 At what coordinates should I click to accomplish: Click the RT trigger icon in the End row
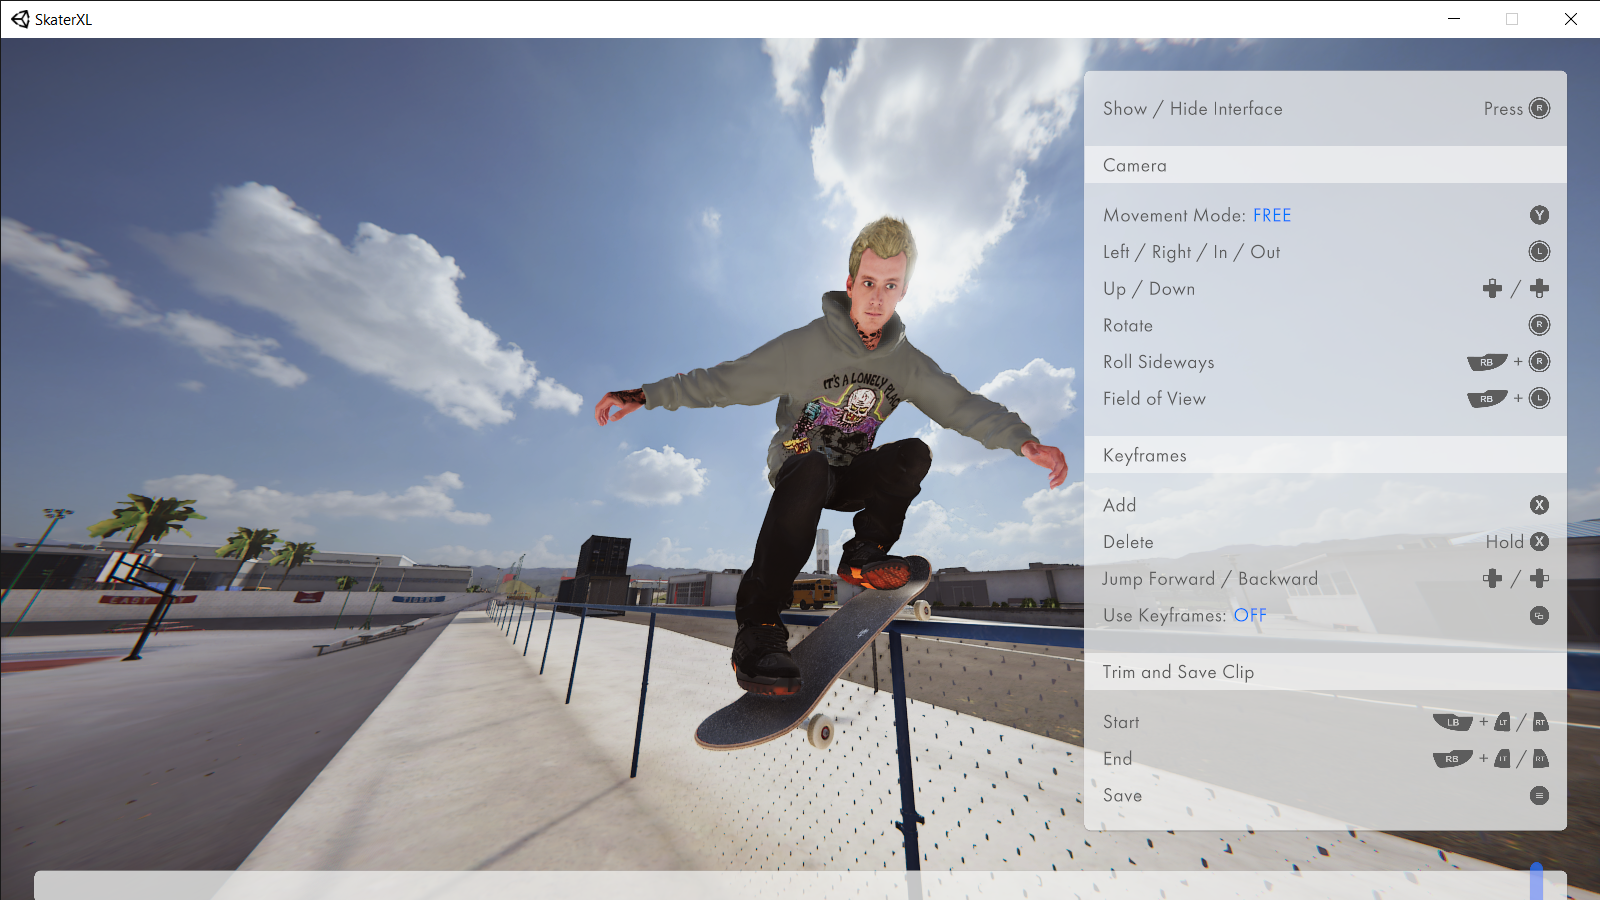[1540, 759]
